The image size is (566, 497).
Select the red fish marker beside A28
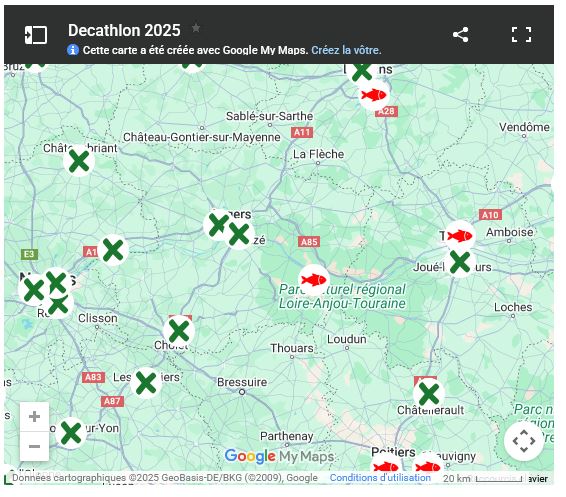pyautogui.click(x=374, y=95)
